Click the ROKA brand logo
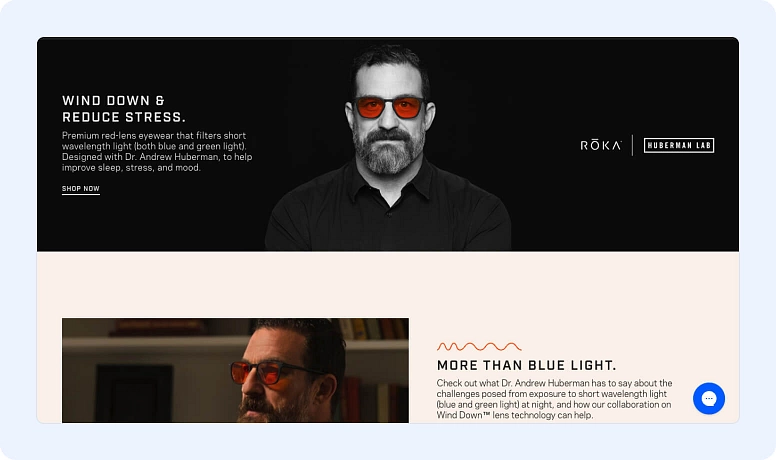Image resolution: width=776 pixels, height=460 pixels. pos(601,145)
